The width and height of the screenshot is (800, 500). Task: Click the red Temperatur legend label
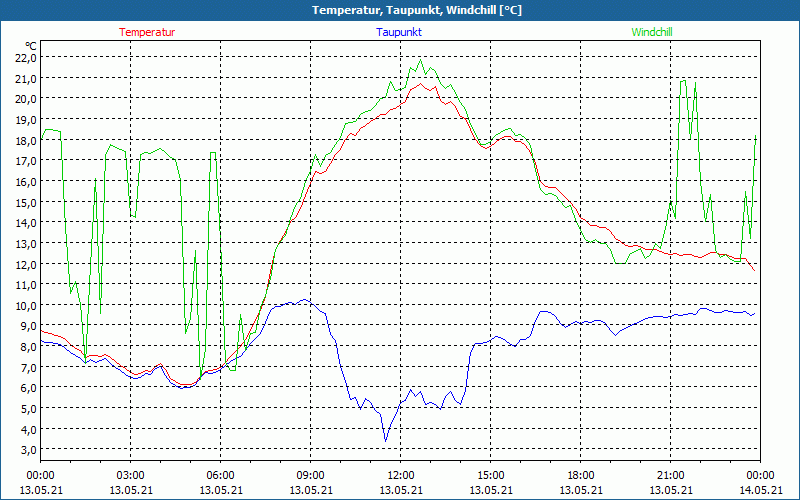(147, 32)
